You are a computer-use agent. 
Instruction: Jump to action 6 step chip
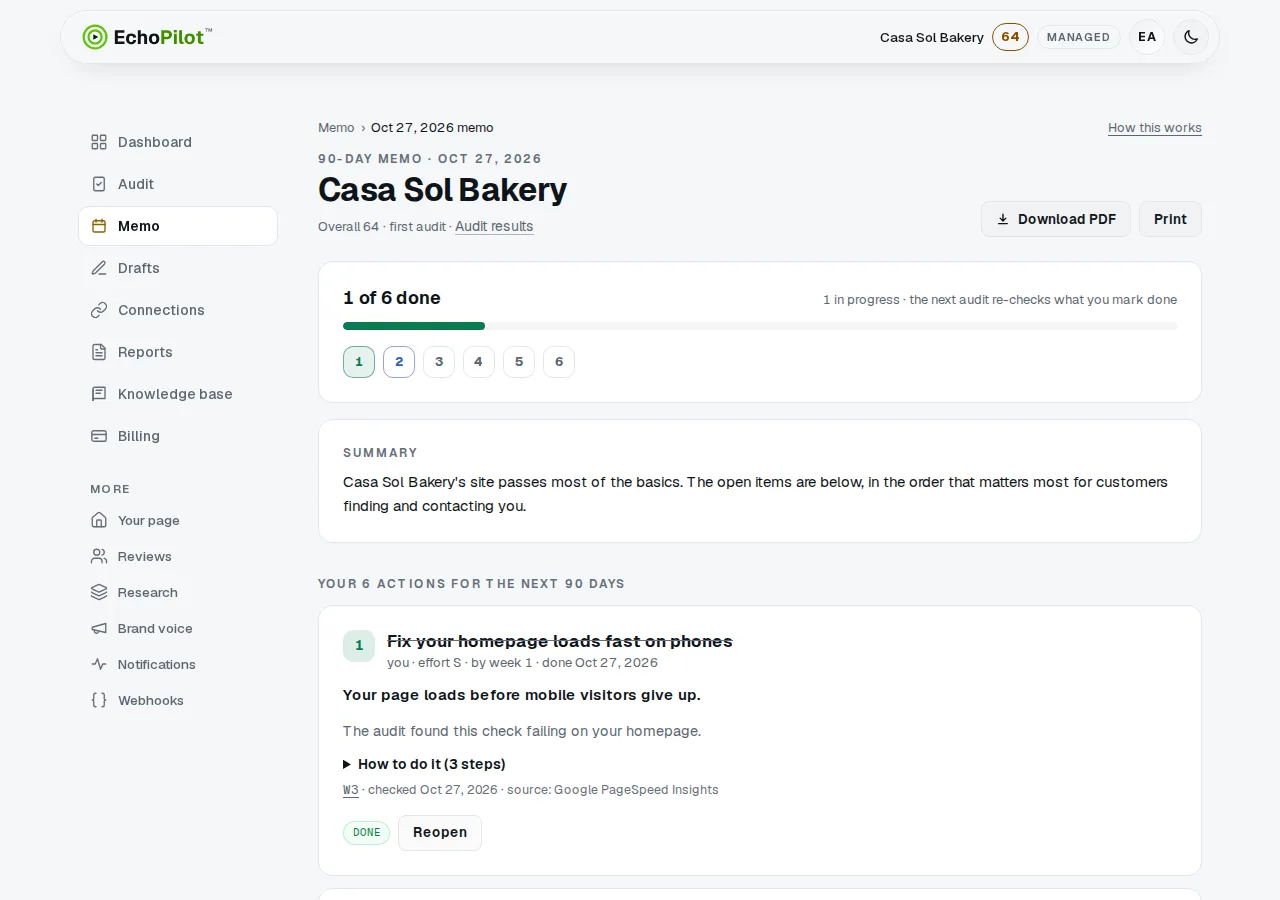(x=559, y=362)
